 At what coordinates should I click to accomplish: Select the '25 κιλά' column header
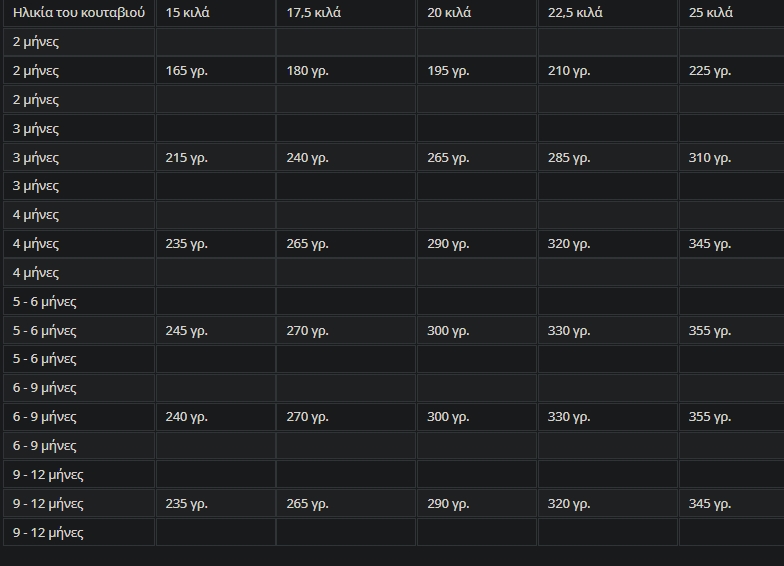coord(732,13)
